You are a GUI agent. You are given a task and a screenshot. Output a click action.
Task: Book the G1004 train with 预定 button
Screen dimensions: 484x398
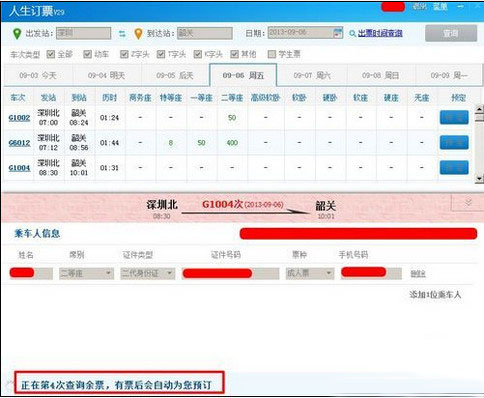tap(454, 167)
